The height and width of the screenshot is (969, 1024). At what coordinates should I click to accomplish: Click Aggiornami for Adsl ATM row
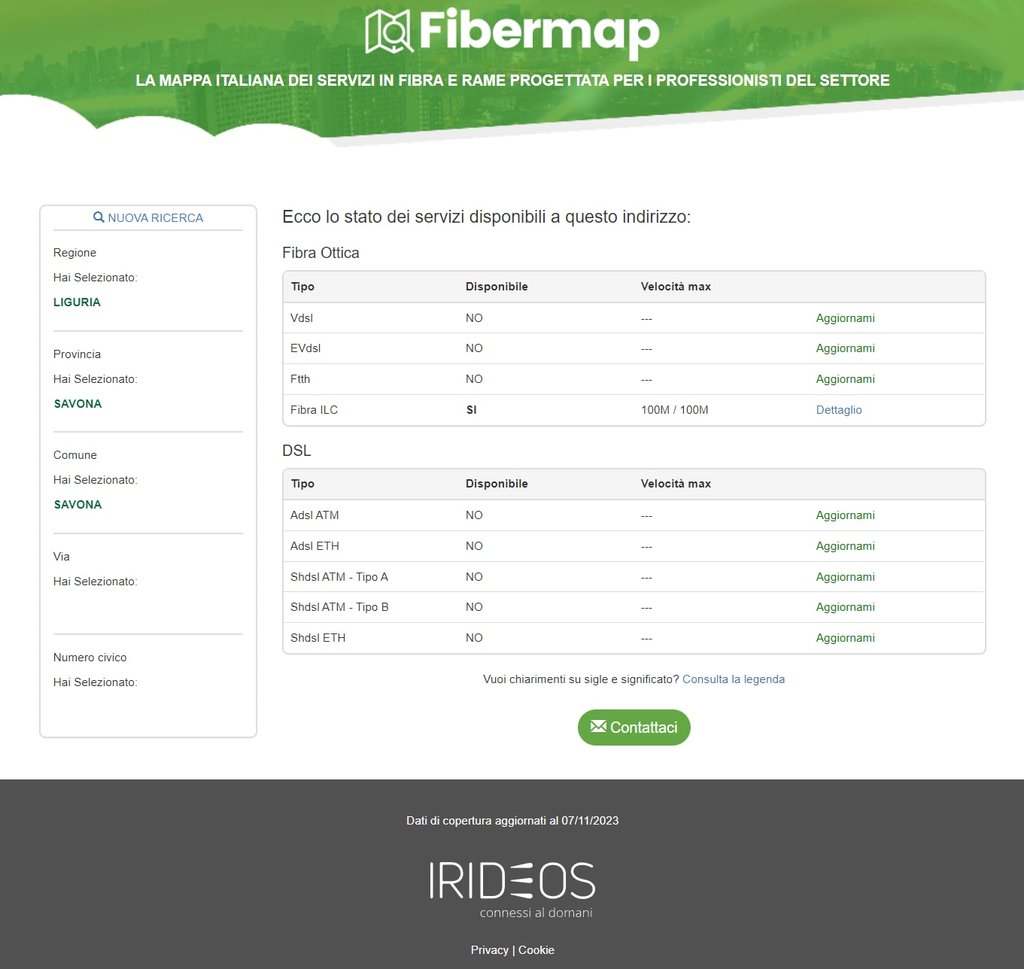(x=845, y=515)
